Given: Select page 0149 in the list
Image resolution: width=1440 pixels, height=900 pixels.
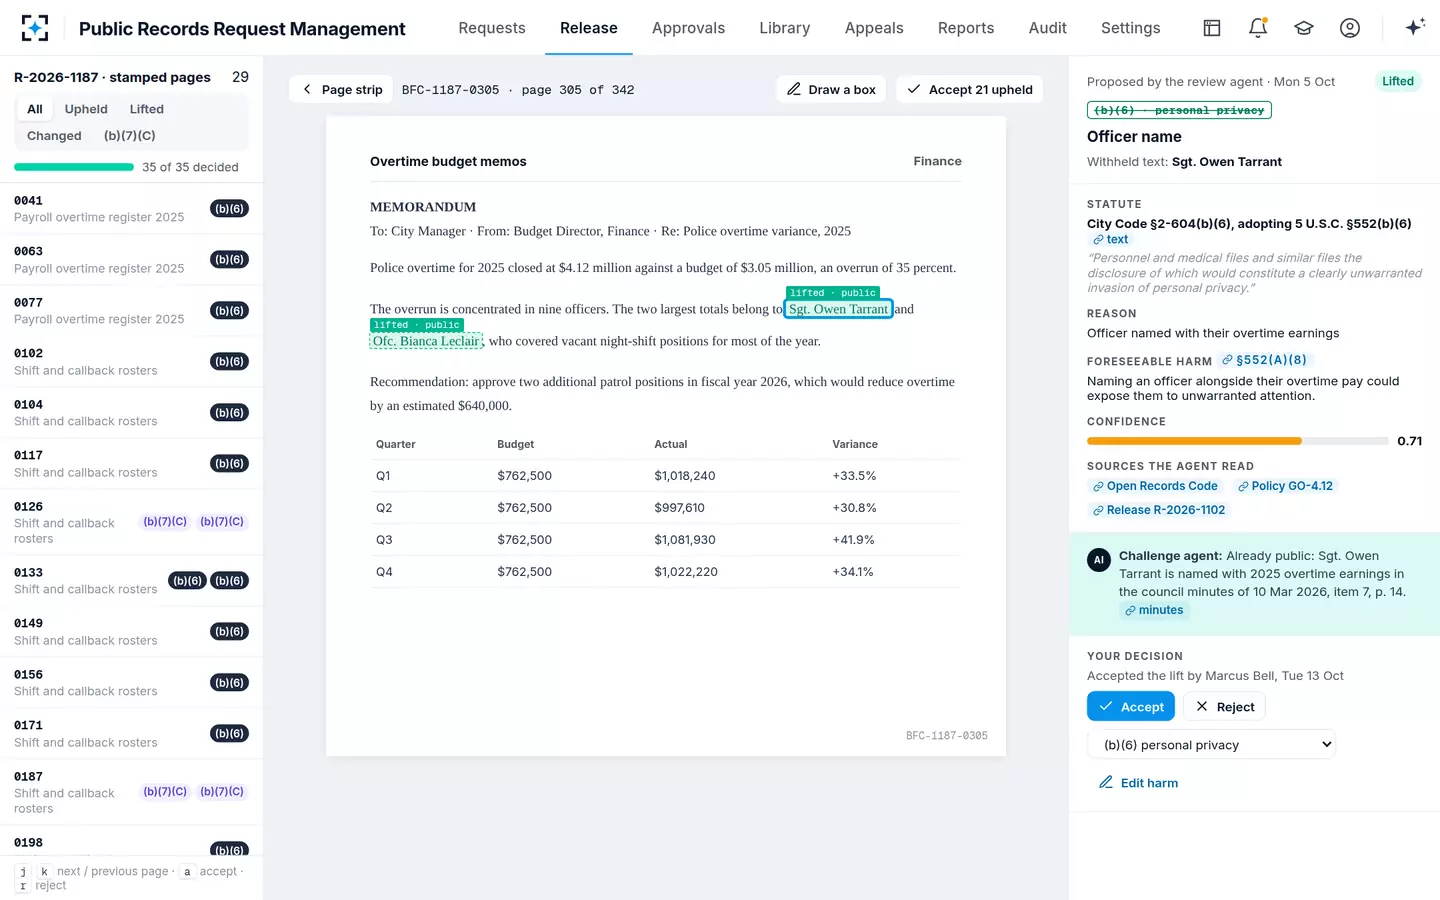Looking at the screenshot, I should coord(131,632).
